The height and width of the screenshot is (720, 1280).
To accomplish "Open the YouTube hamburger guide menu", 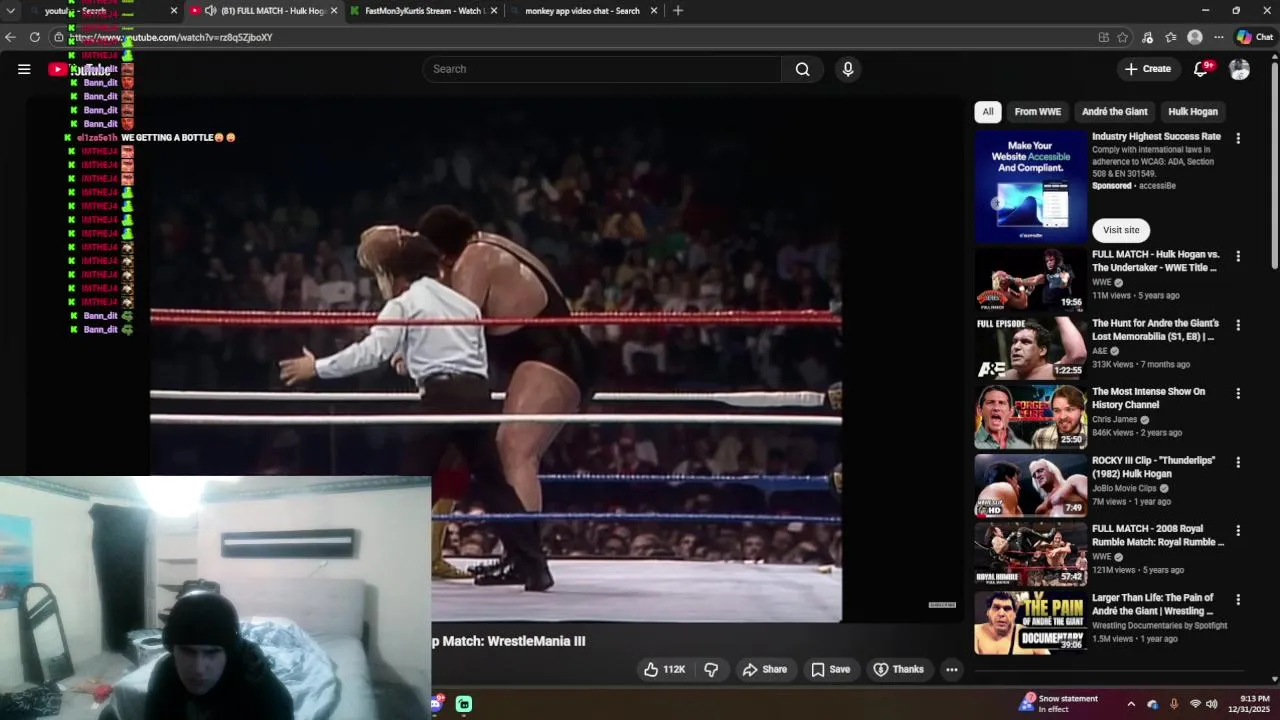I will pos(24,69).
